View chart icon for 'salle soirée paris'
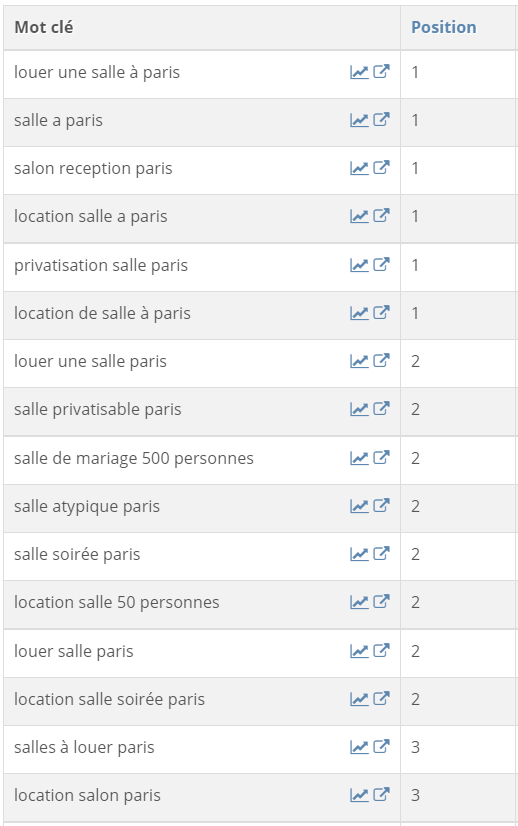Screen dimensions: 518x826 [x=359, y=554]
